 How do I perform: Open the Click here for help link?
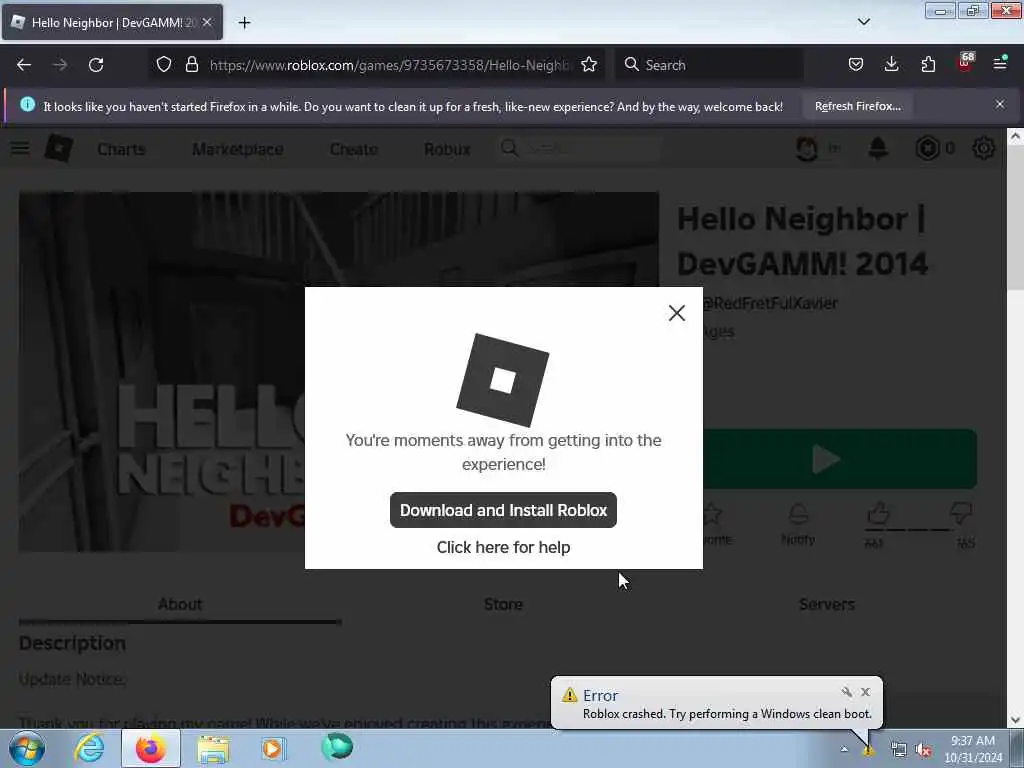tap(503, 547)
